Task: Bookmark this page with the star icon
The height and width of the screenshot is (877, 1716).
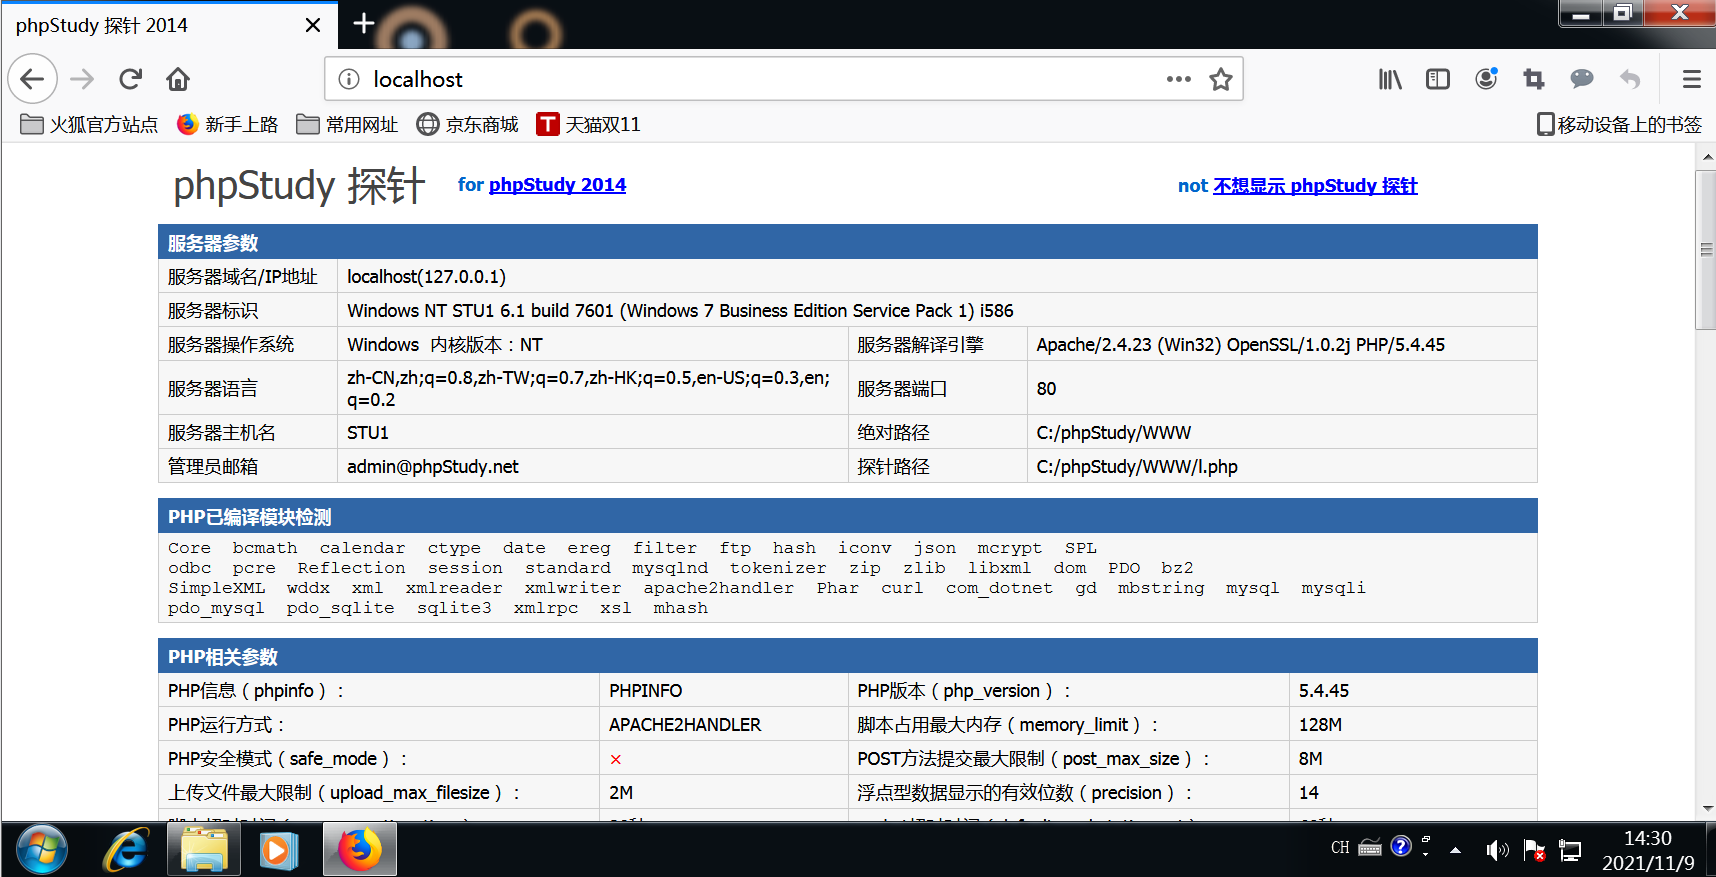Action: tap(1220, 79)
